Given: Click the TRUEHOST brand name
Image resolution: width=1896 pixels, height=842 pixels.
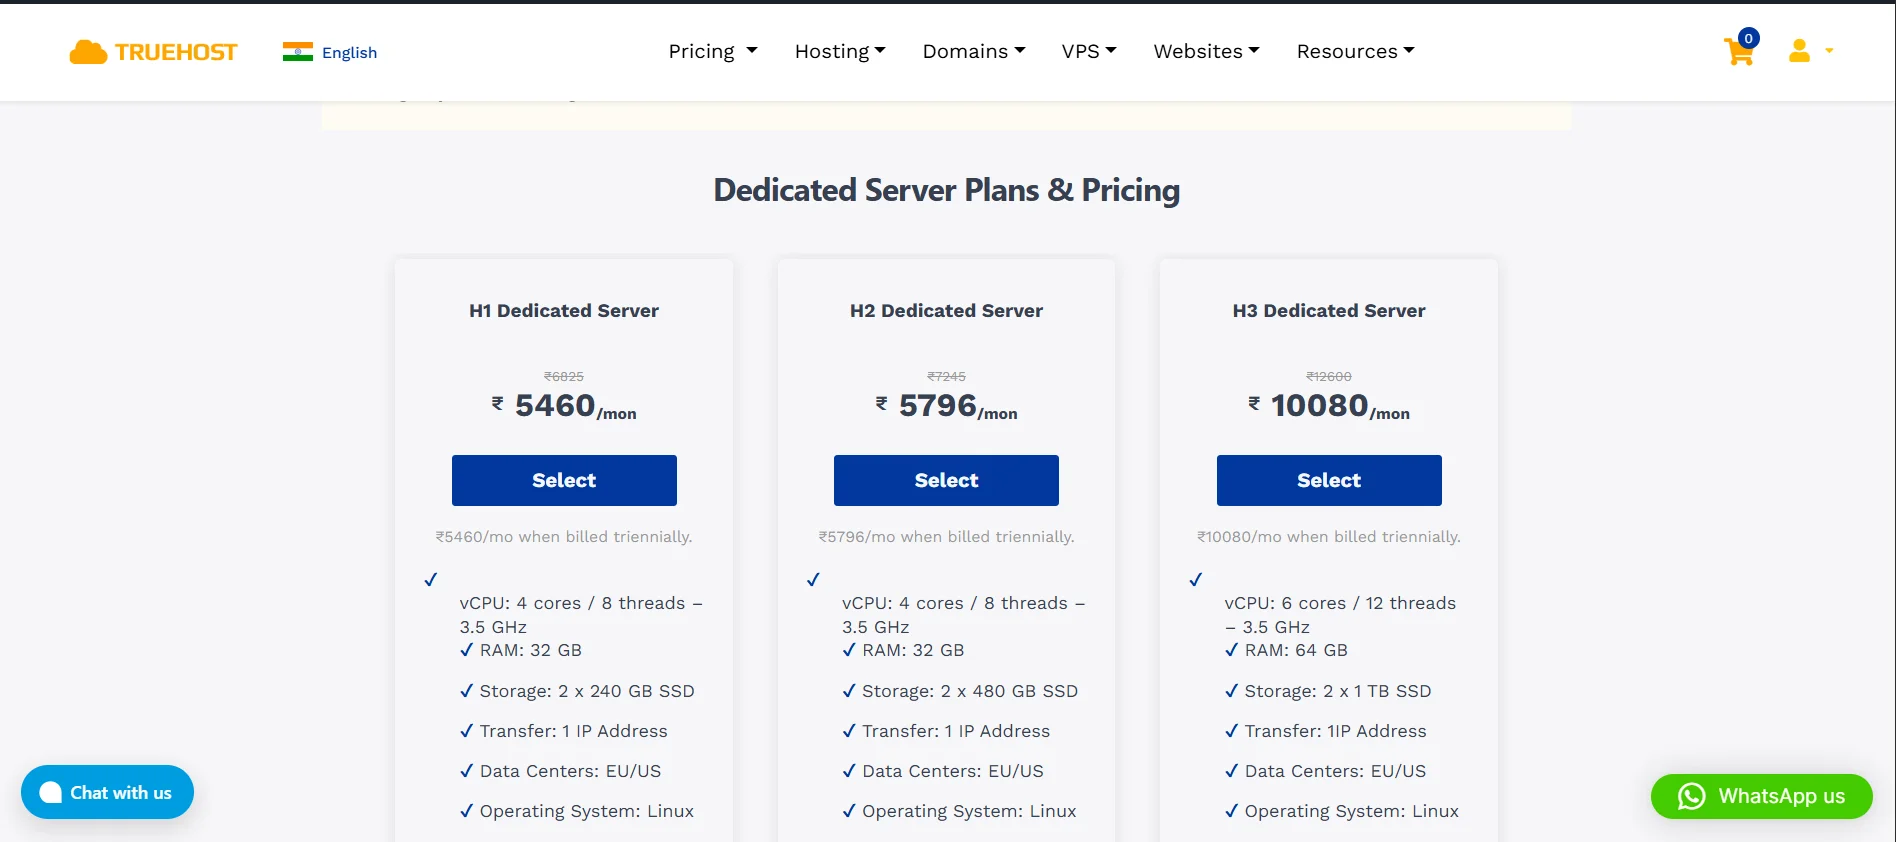Looking at the screenshot, I should (176, 52).
